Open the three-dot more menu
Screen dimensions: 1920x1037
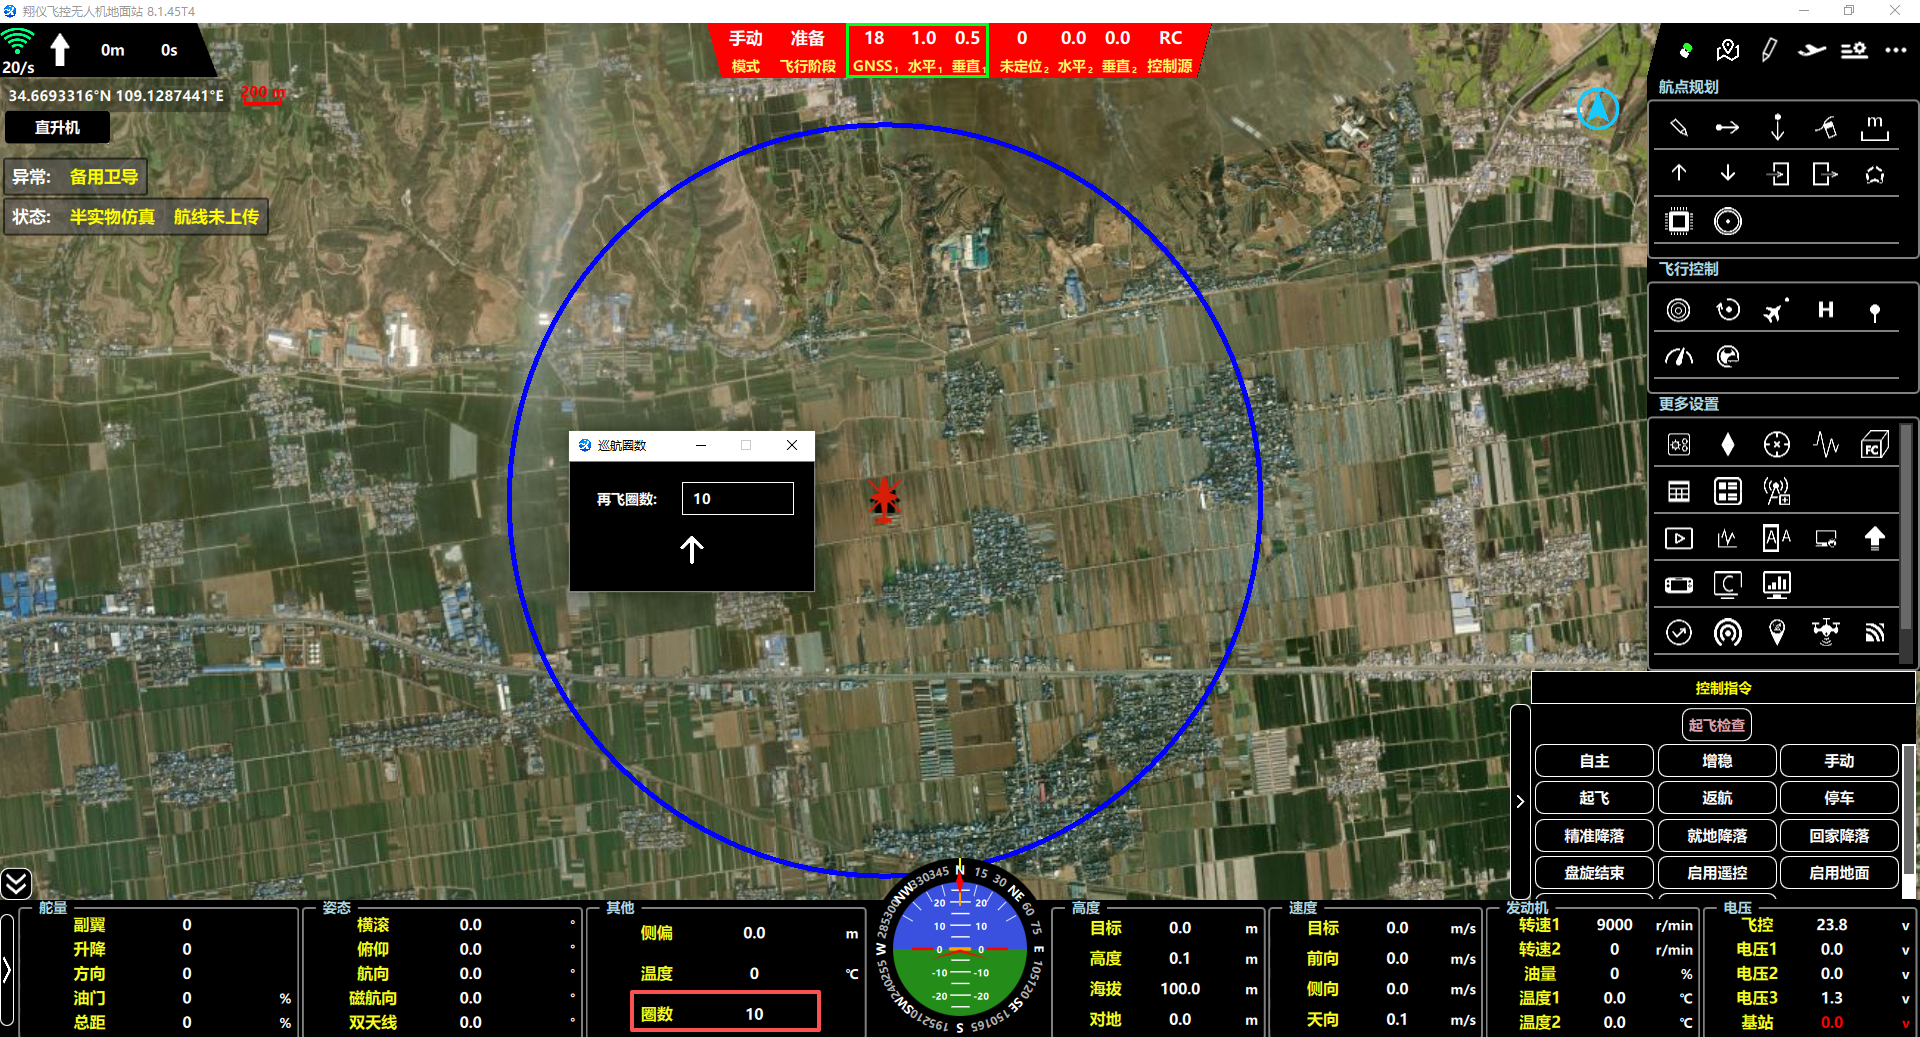1896,50
